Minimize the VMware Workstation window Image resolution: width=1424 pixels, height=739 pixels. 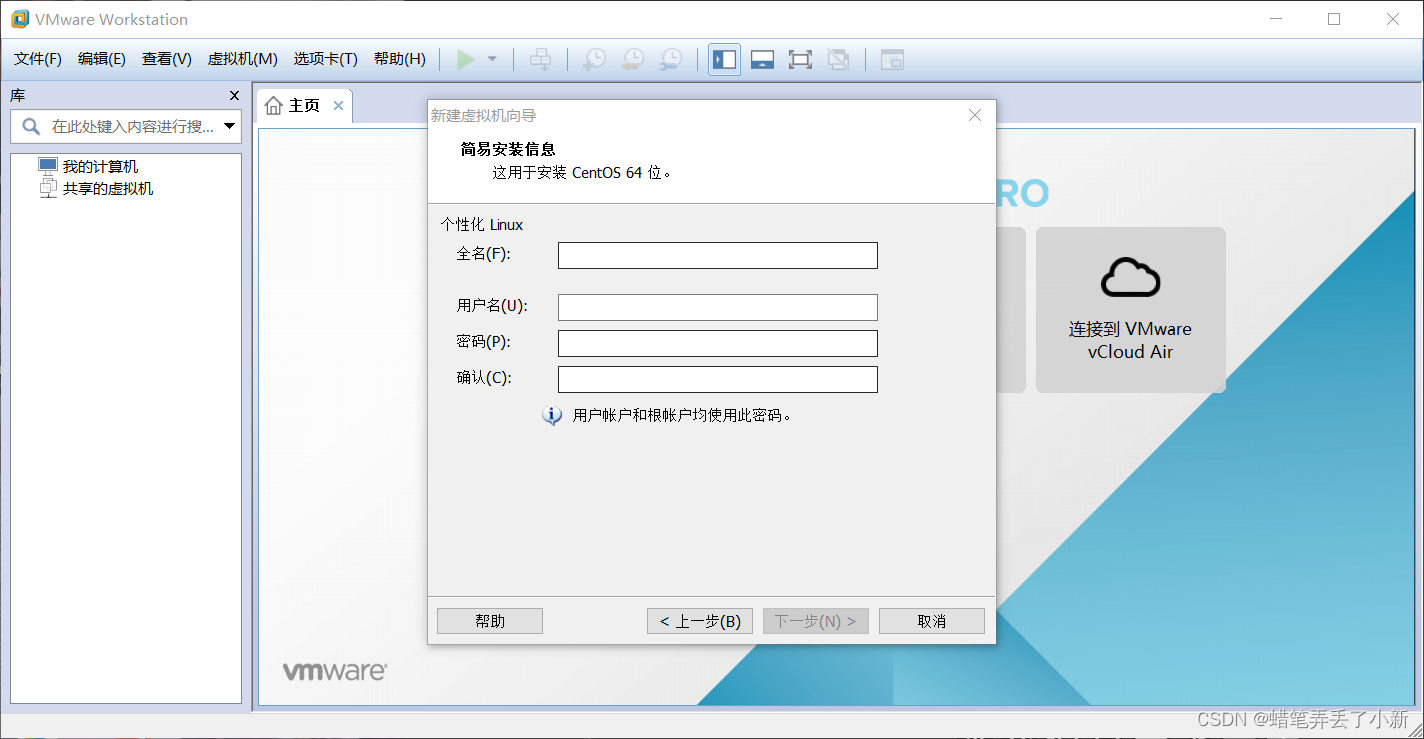coord(1276,19)
